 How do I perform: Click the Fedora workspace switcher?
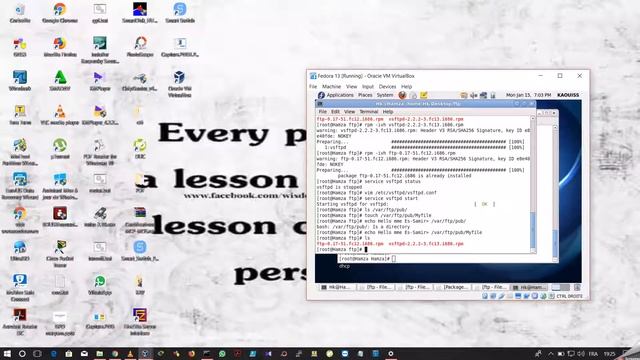point(560,287)
